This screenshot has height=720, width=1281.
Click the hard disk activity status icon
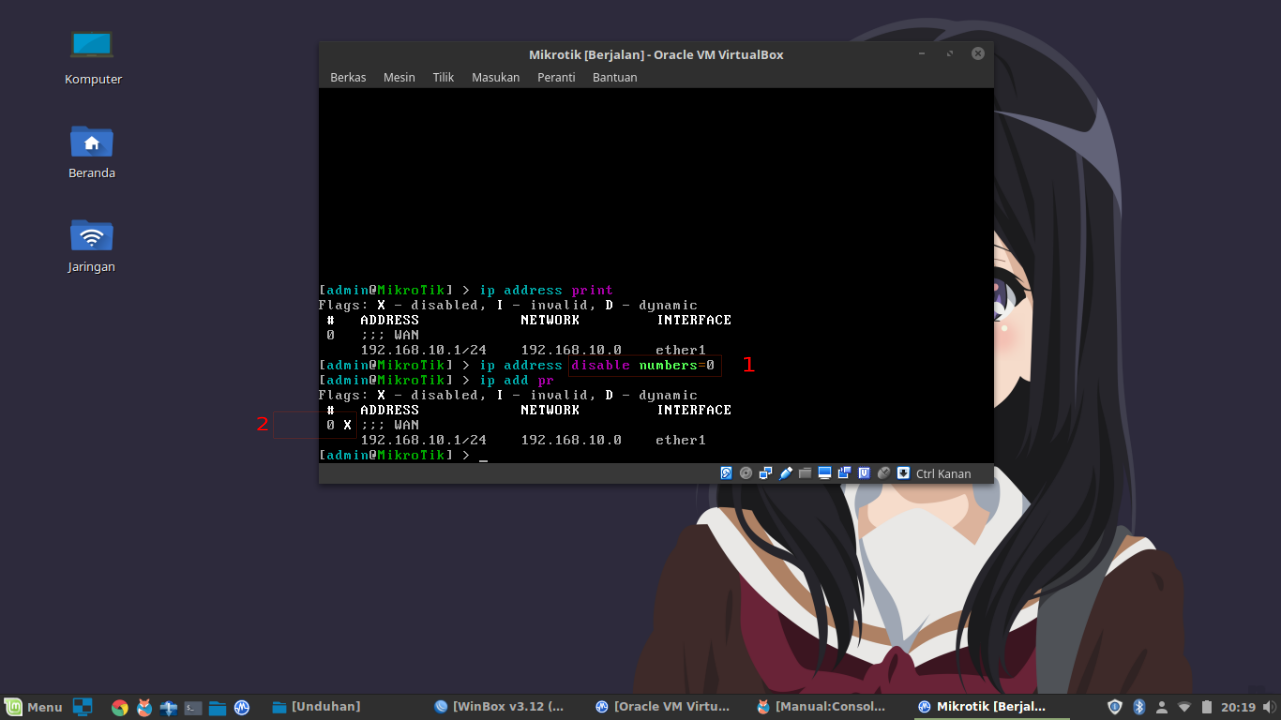coord(727,473)
